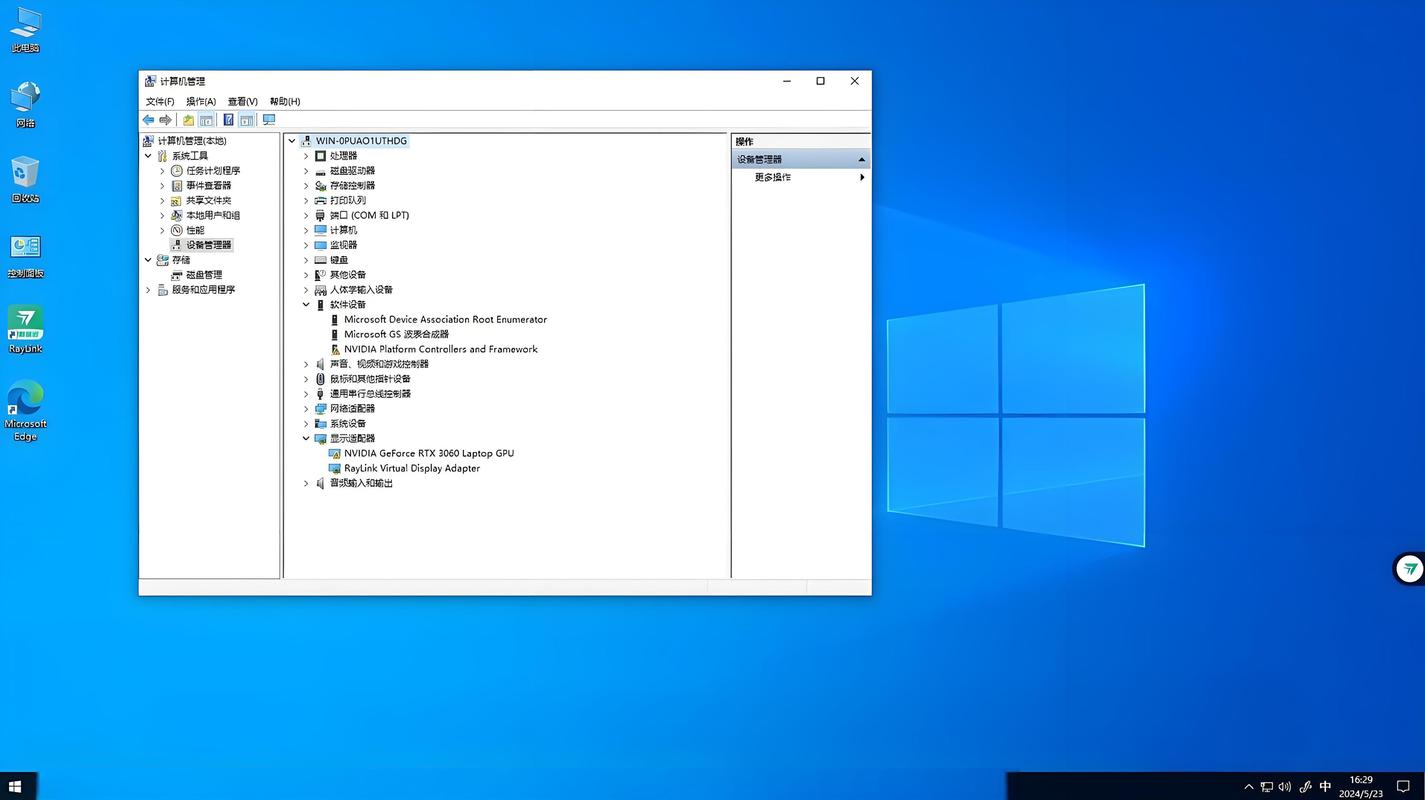
Task: Toggle the action pane toolbar icon
Action: pos(247,119)
